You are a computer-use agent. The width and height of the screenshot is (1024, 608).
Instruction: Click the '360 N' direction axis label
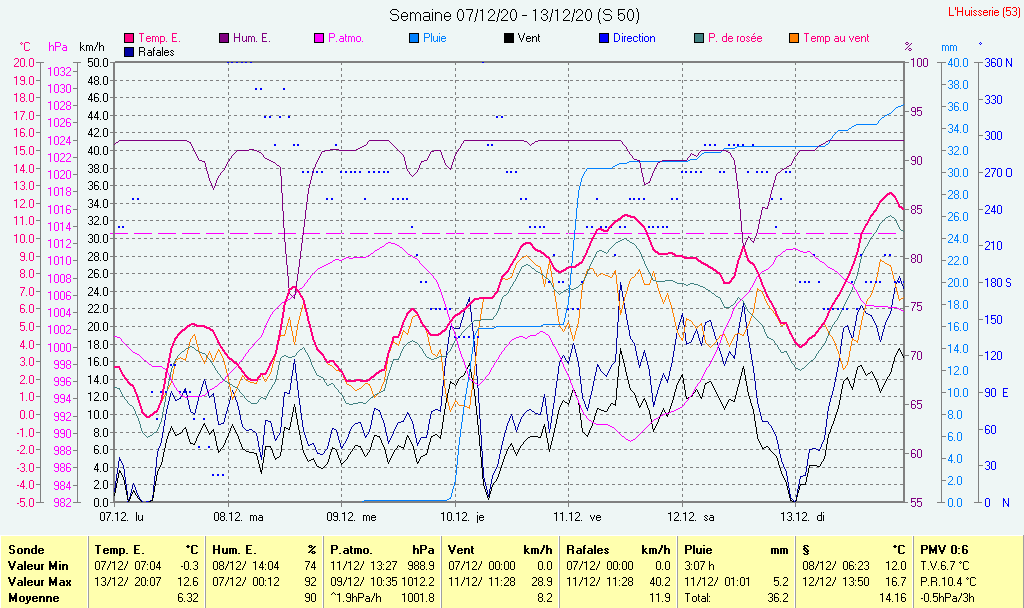coord(998,63)
